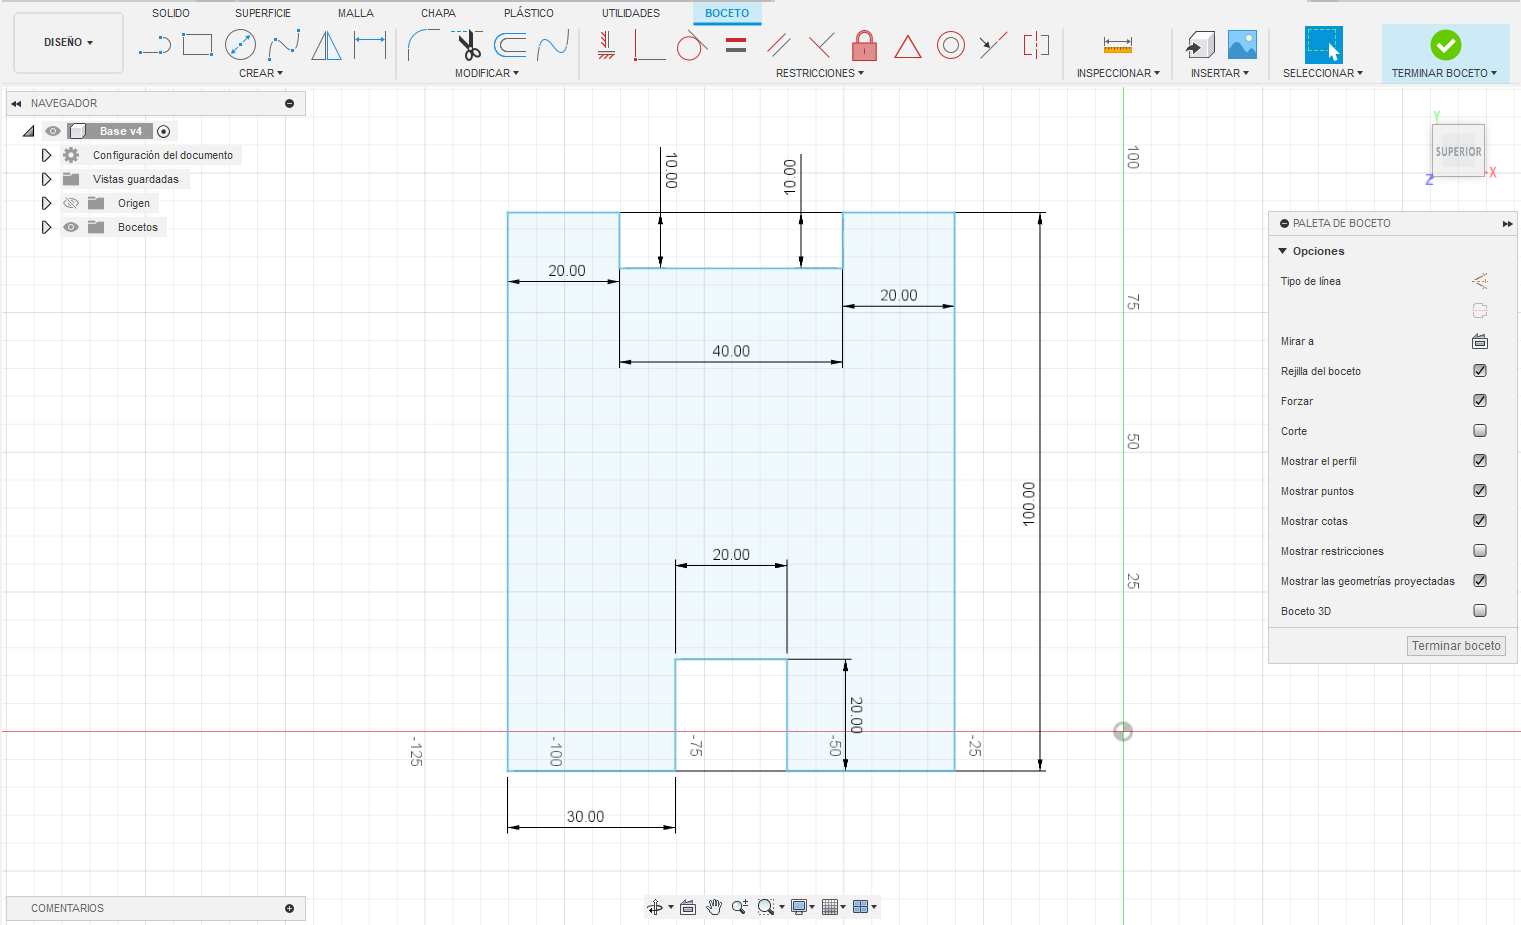Click the Pan hand icon

coord(714,907)
